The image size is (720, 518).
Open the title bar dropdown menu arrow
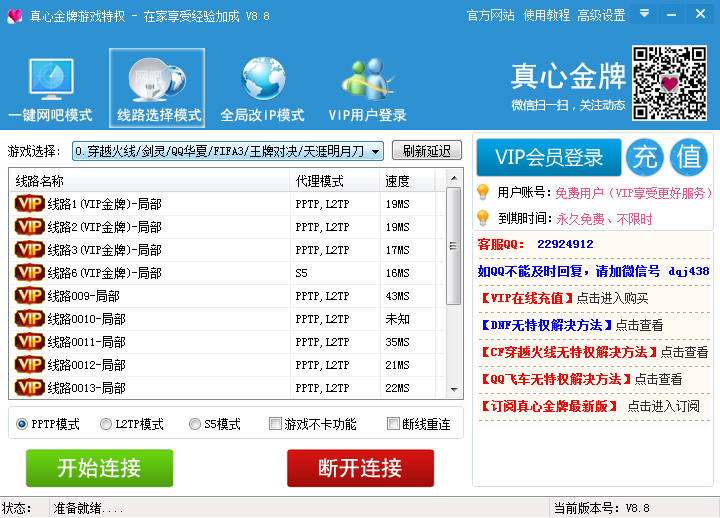[x=644, y=14]
